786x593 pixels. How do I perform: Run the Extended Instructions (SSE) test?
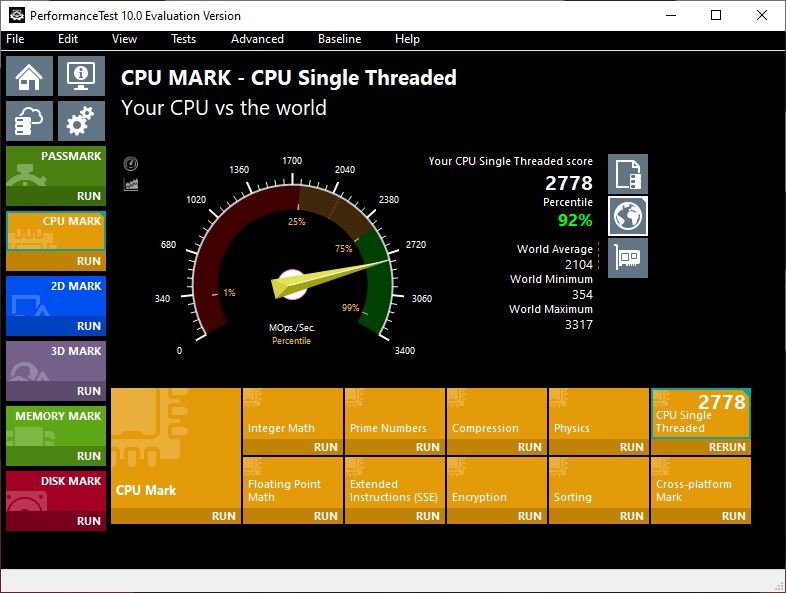(395, 516)
